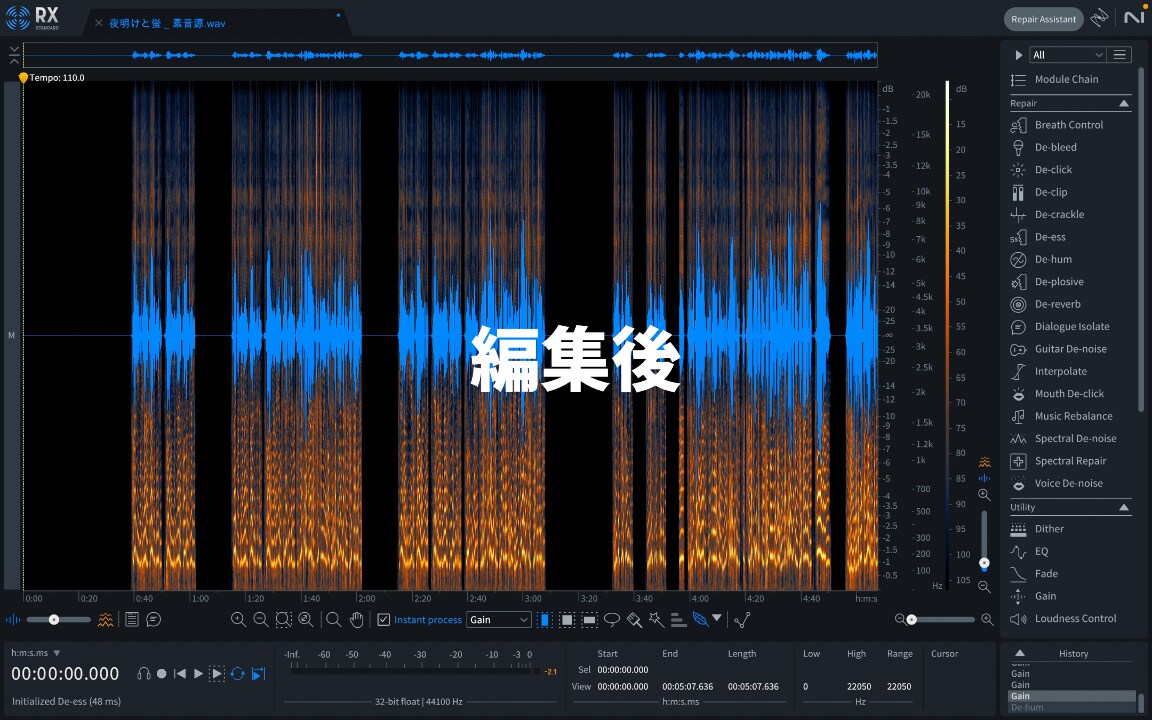Viewport: 1152px width, 720px height.
Task: Collapse the History panel
Action: [x=1020, y=653]
